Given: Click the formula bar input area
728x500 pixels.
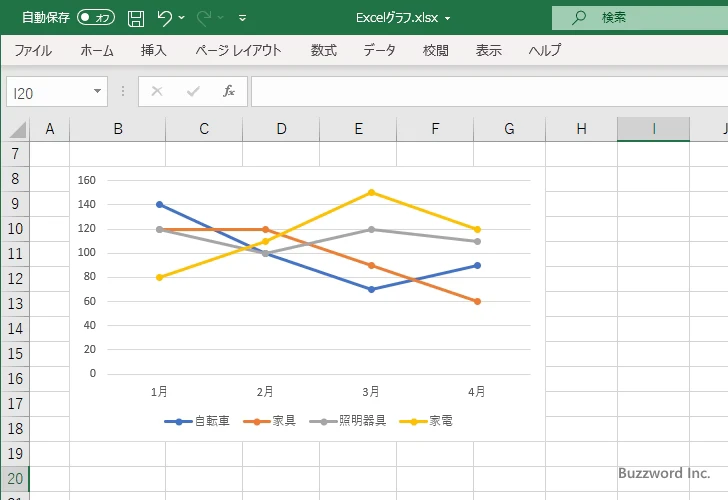Looking at the screenshot, I should pos(489,92).
